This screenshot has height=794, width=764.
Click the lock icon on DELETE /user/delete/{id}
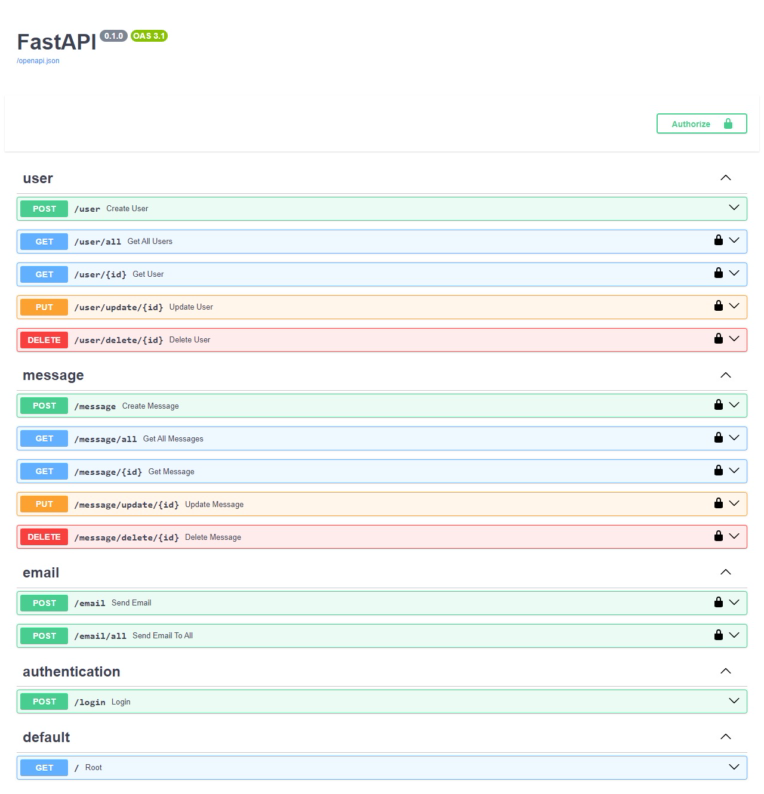[718, 338]
